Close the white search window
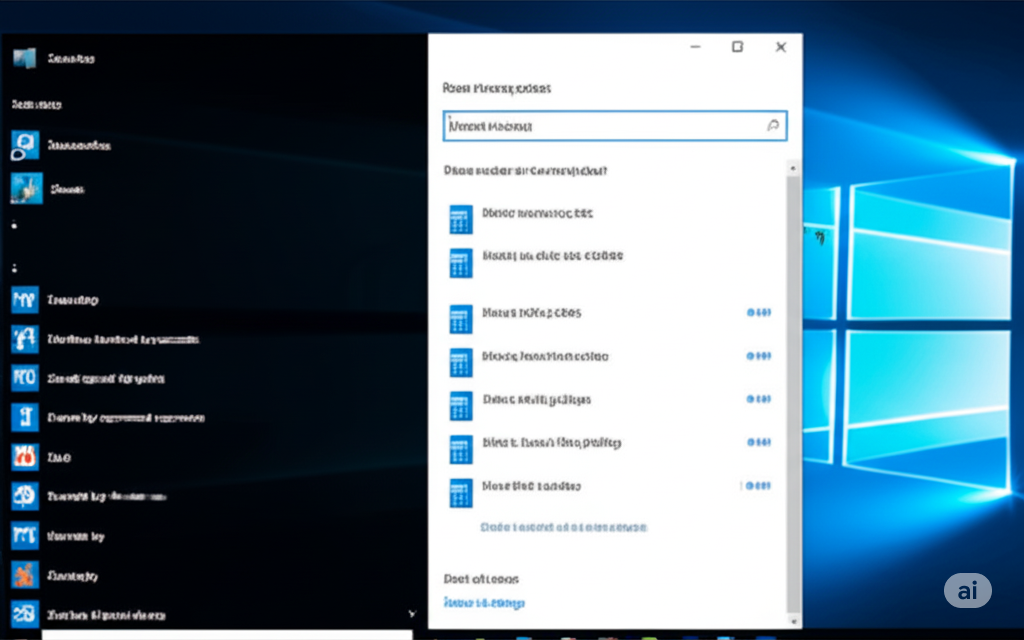Viewport: 1024px width, 640px height. pos(780,47)
